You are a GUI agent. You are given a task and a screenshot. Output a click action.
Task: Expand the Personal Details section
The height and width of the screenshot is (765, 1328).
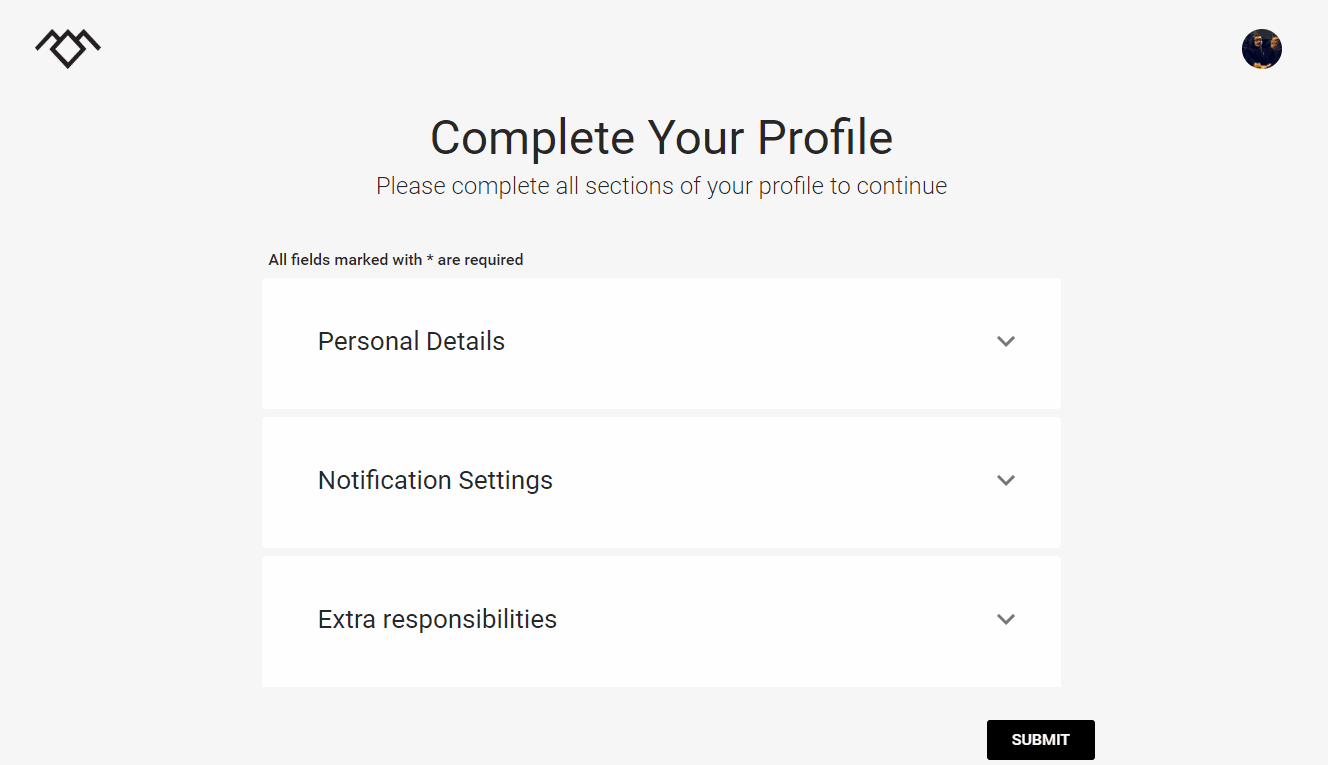660,341
